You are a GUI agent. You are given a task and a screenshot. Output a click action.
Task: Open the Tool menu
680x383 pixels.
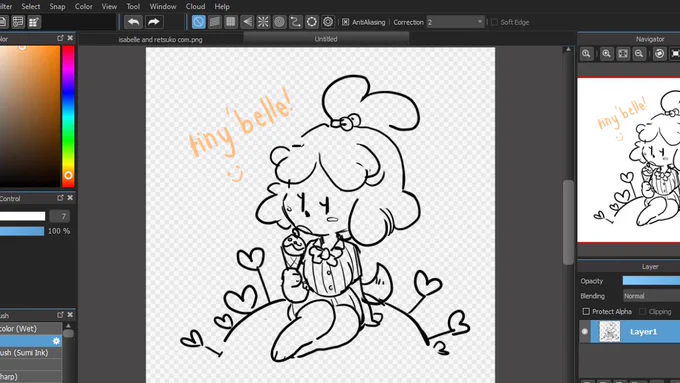point(133,7)
